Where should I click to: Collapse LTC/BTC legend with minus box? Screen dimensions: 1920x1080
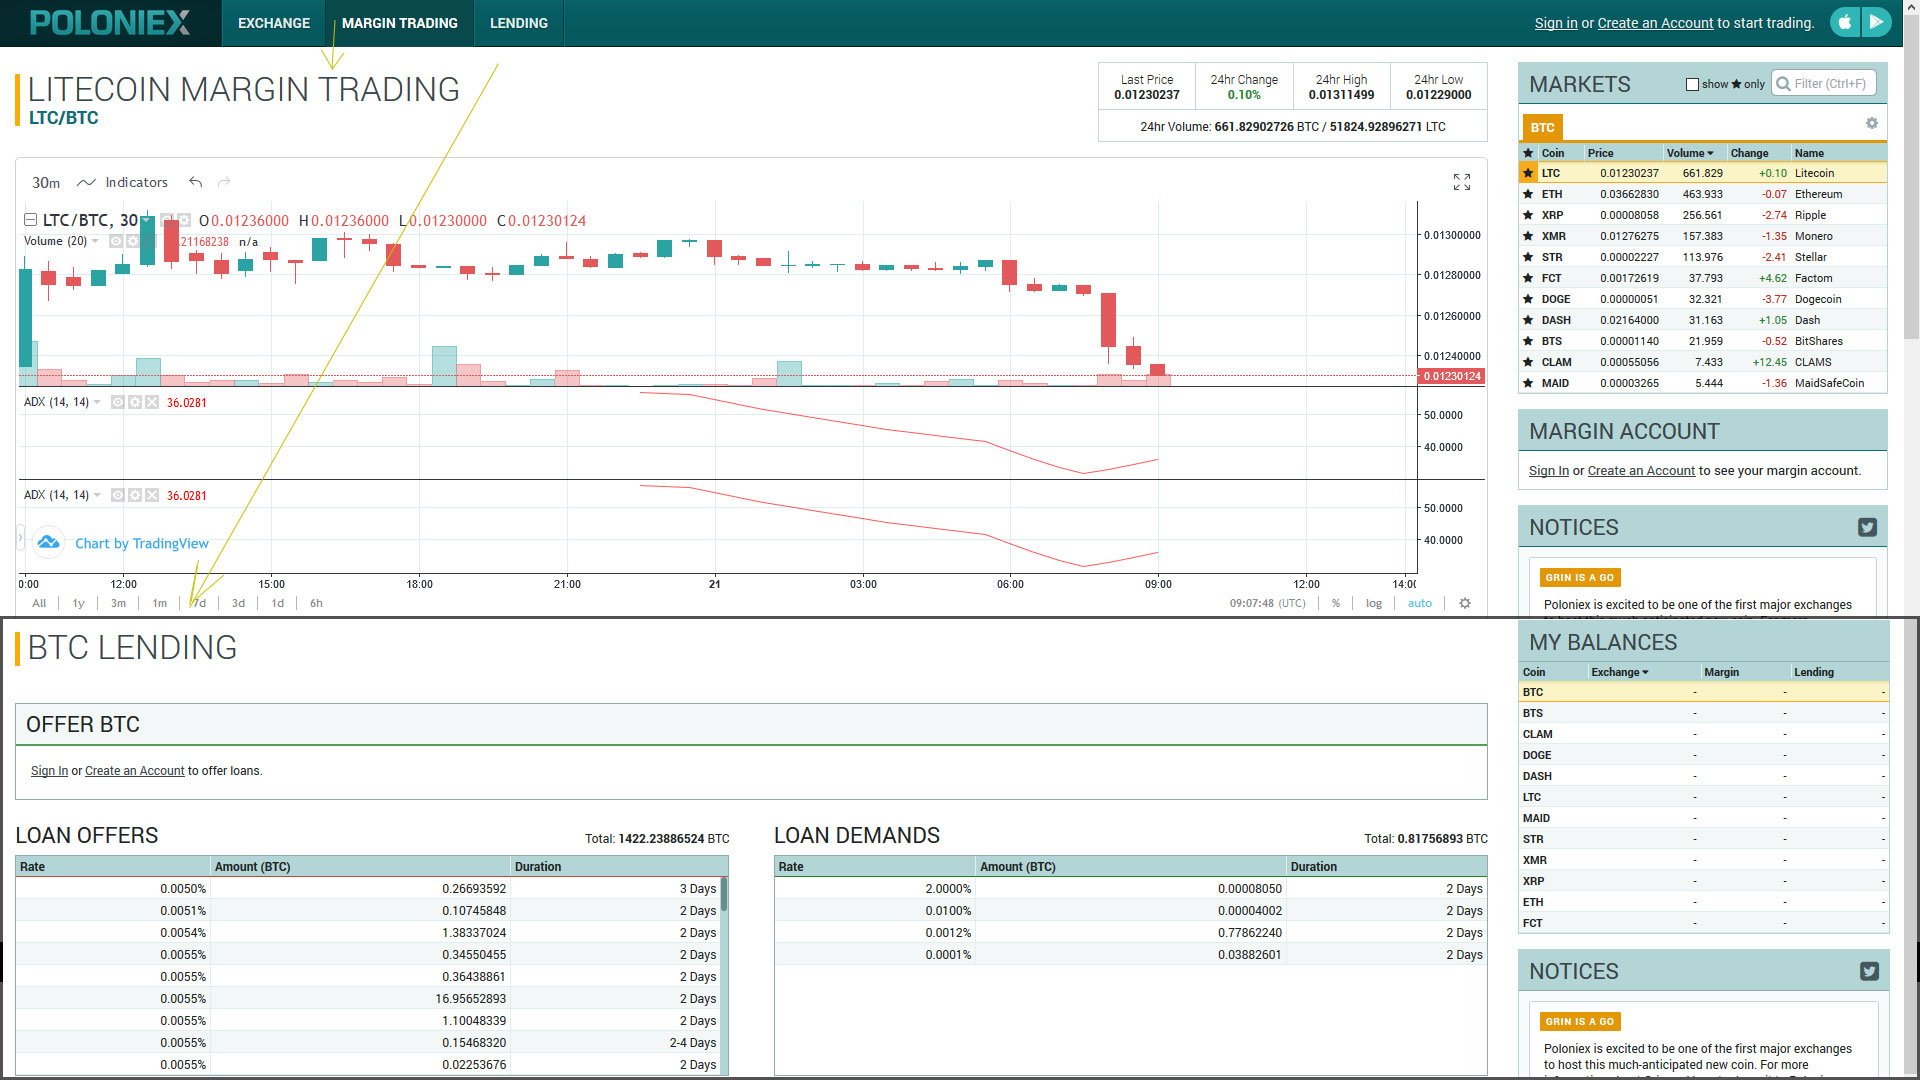[x=31, y=220]
